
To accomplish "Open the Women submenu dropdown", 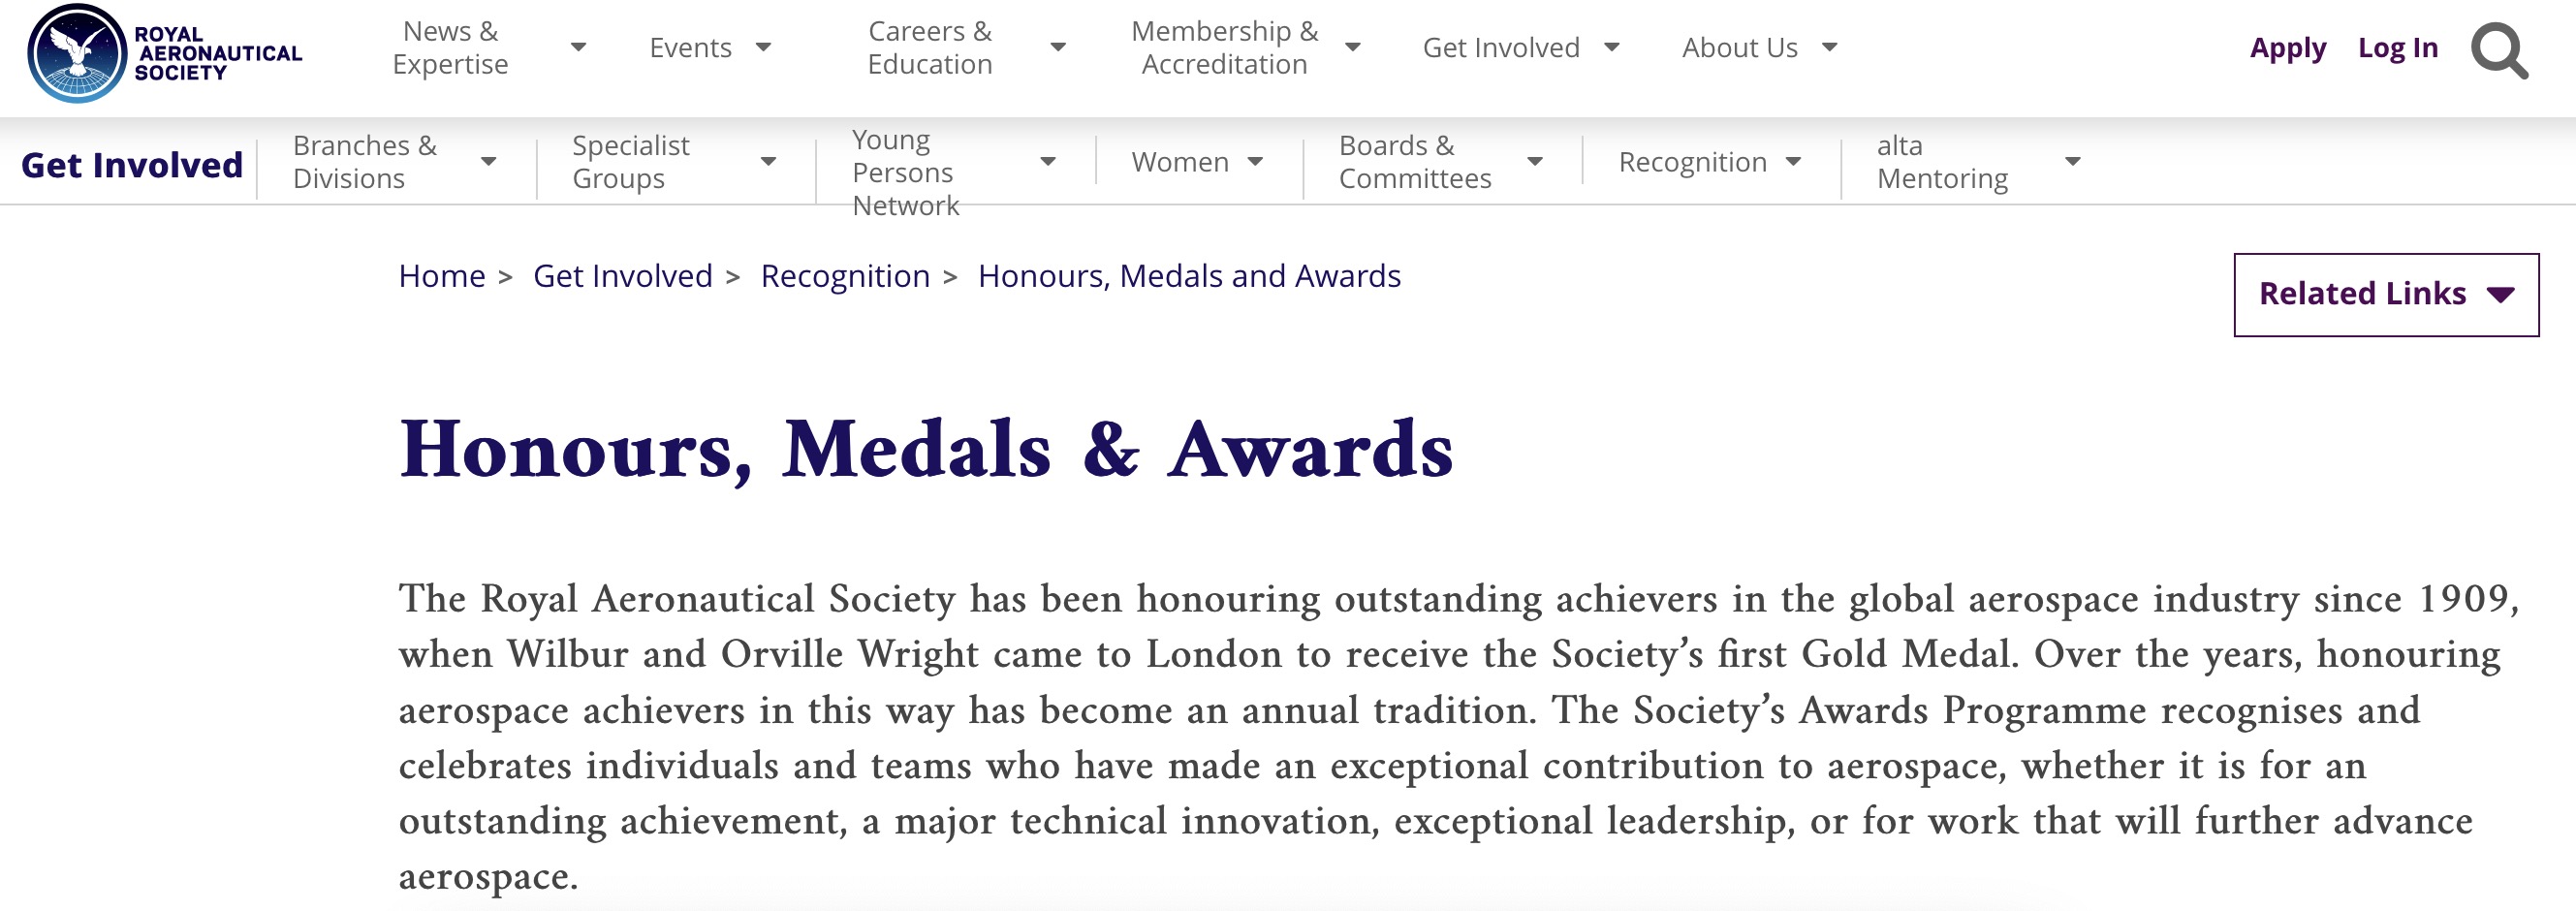I will click(1258, 161).
